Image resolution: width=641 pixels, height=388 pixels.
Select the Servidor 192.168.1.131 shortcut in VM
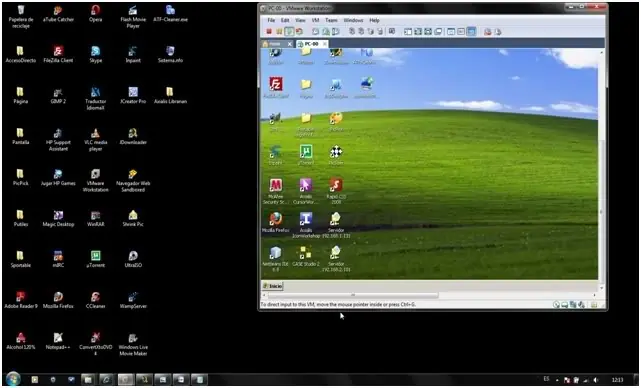pyautogui.click(x=336, y=225)
